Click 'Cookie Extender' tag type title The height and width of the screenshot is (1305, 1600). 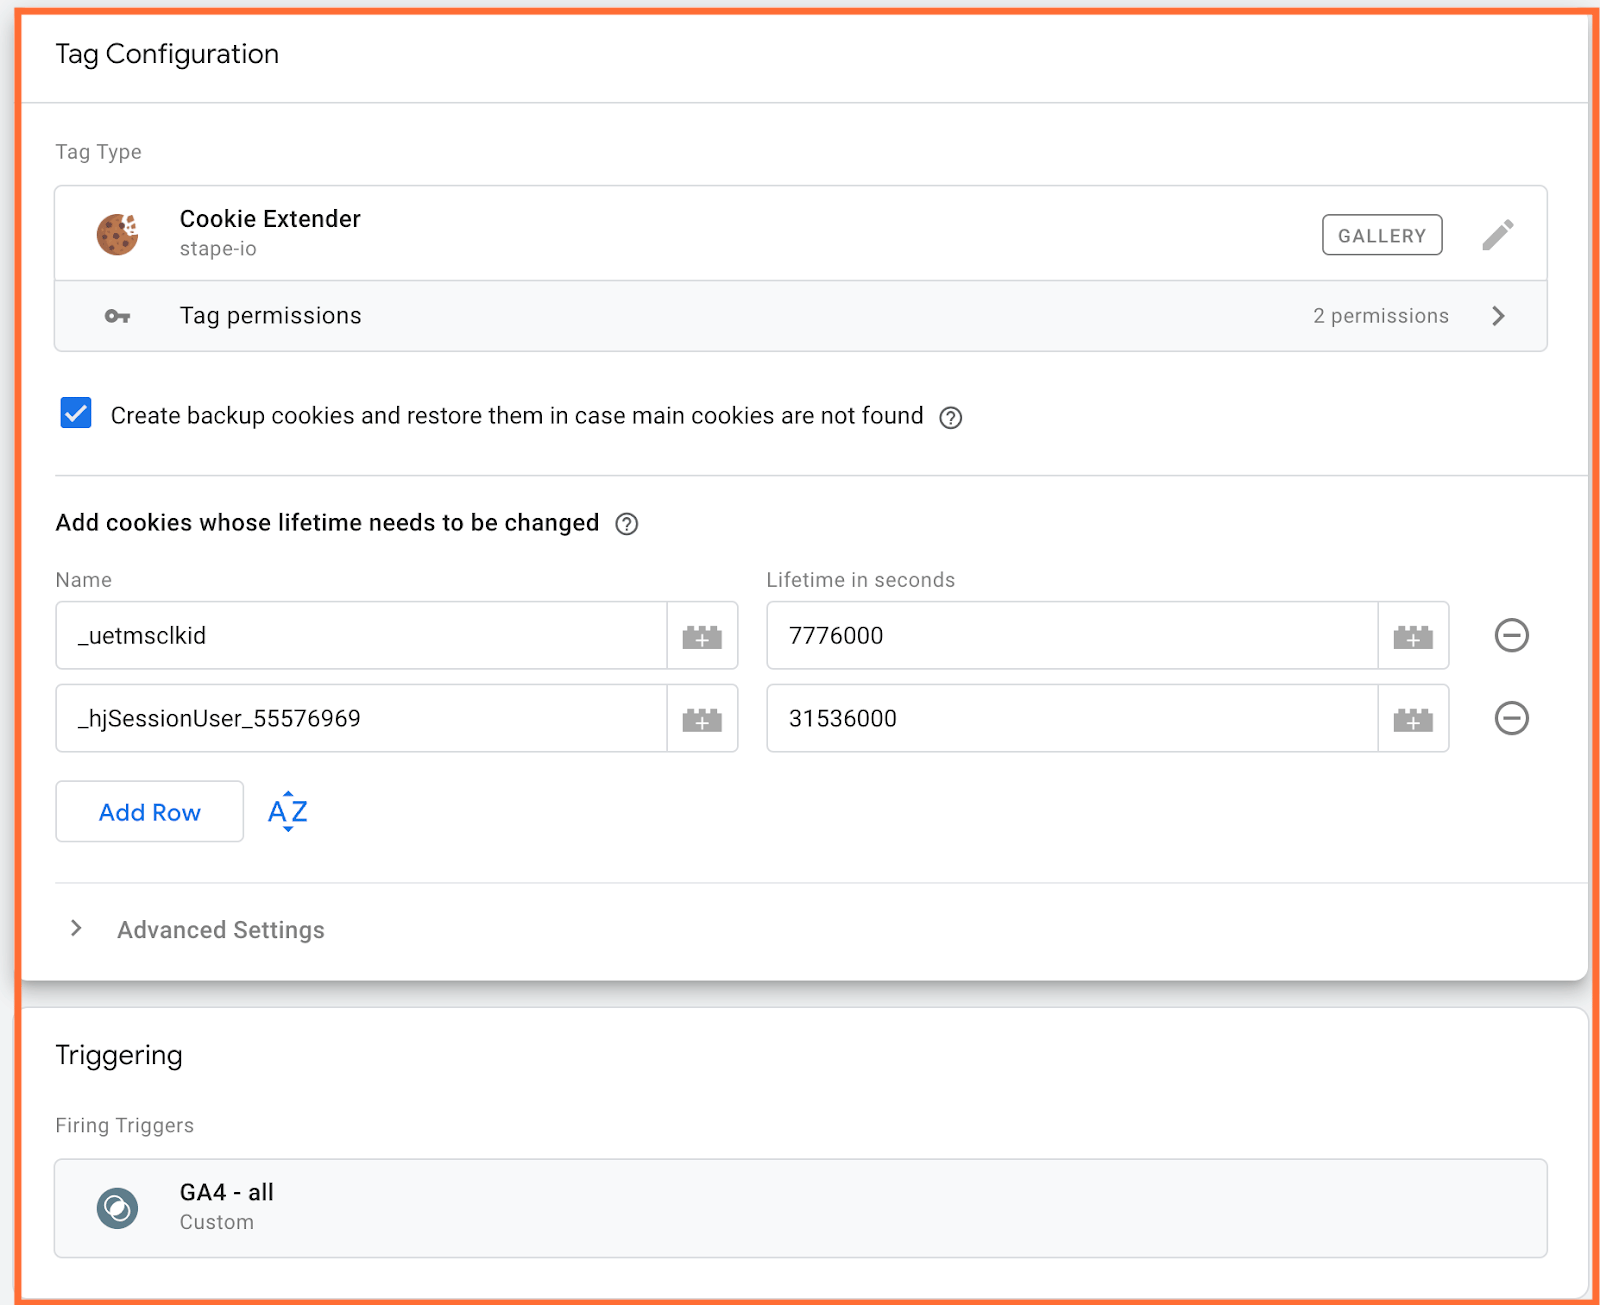point(270,219)
